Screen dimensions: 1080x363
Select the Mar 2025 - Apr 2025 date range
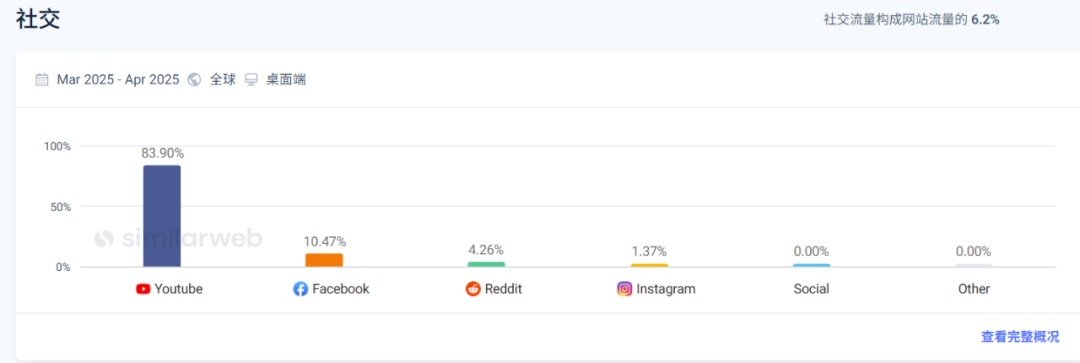[x=118, y=80]
